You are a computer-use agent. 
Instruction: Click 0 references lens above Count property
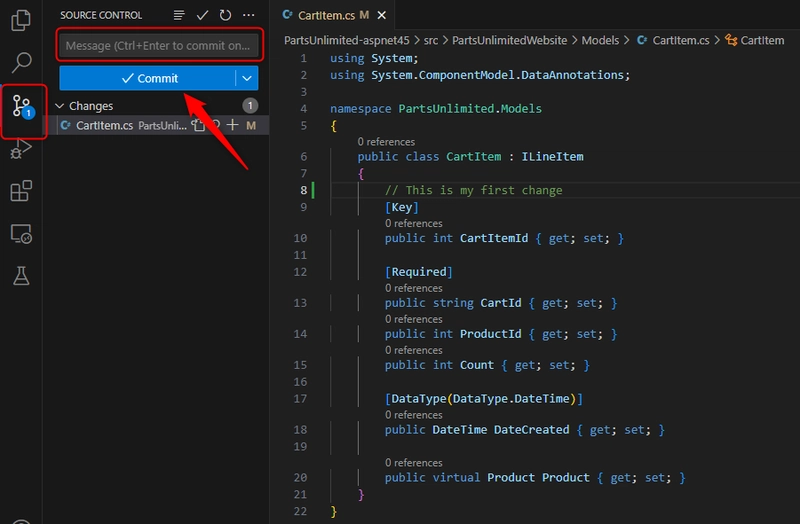tap(414, 351)
